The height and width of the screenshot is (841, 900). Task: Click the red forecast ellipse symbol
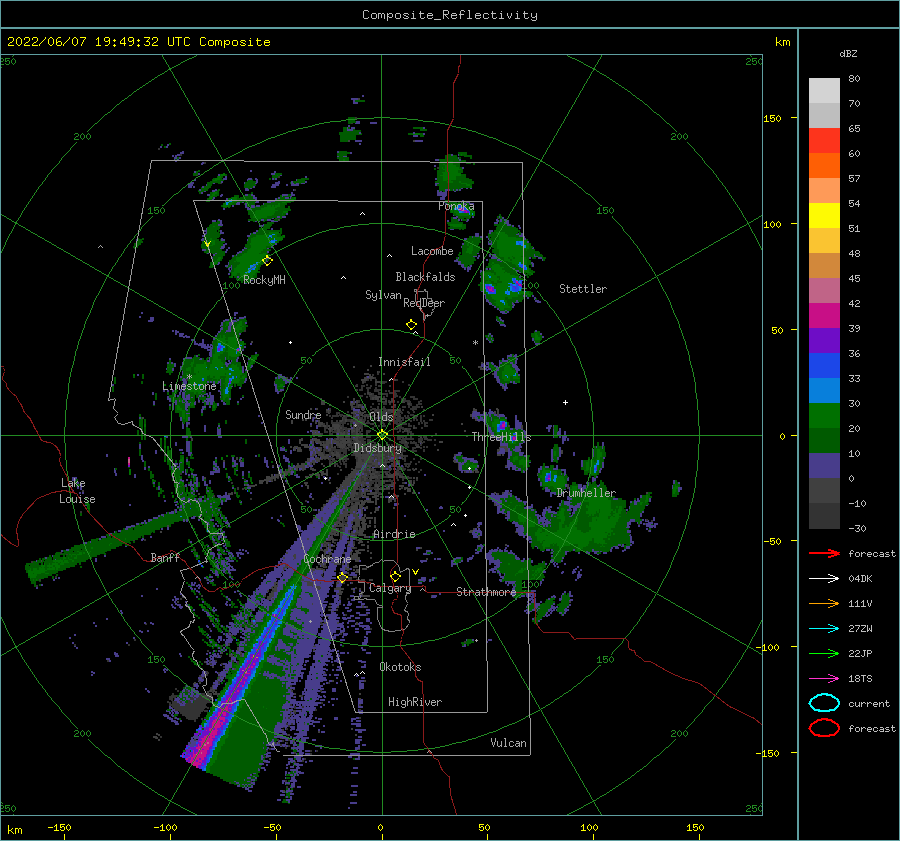824,728
